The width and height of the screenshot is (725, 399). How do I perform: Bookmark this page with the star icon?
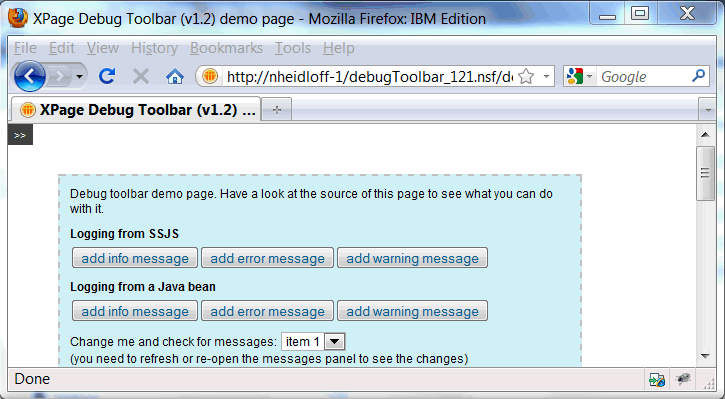pos(526,76)
